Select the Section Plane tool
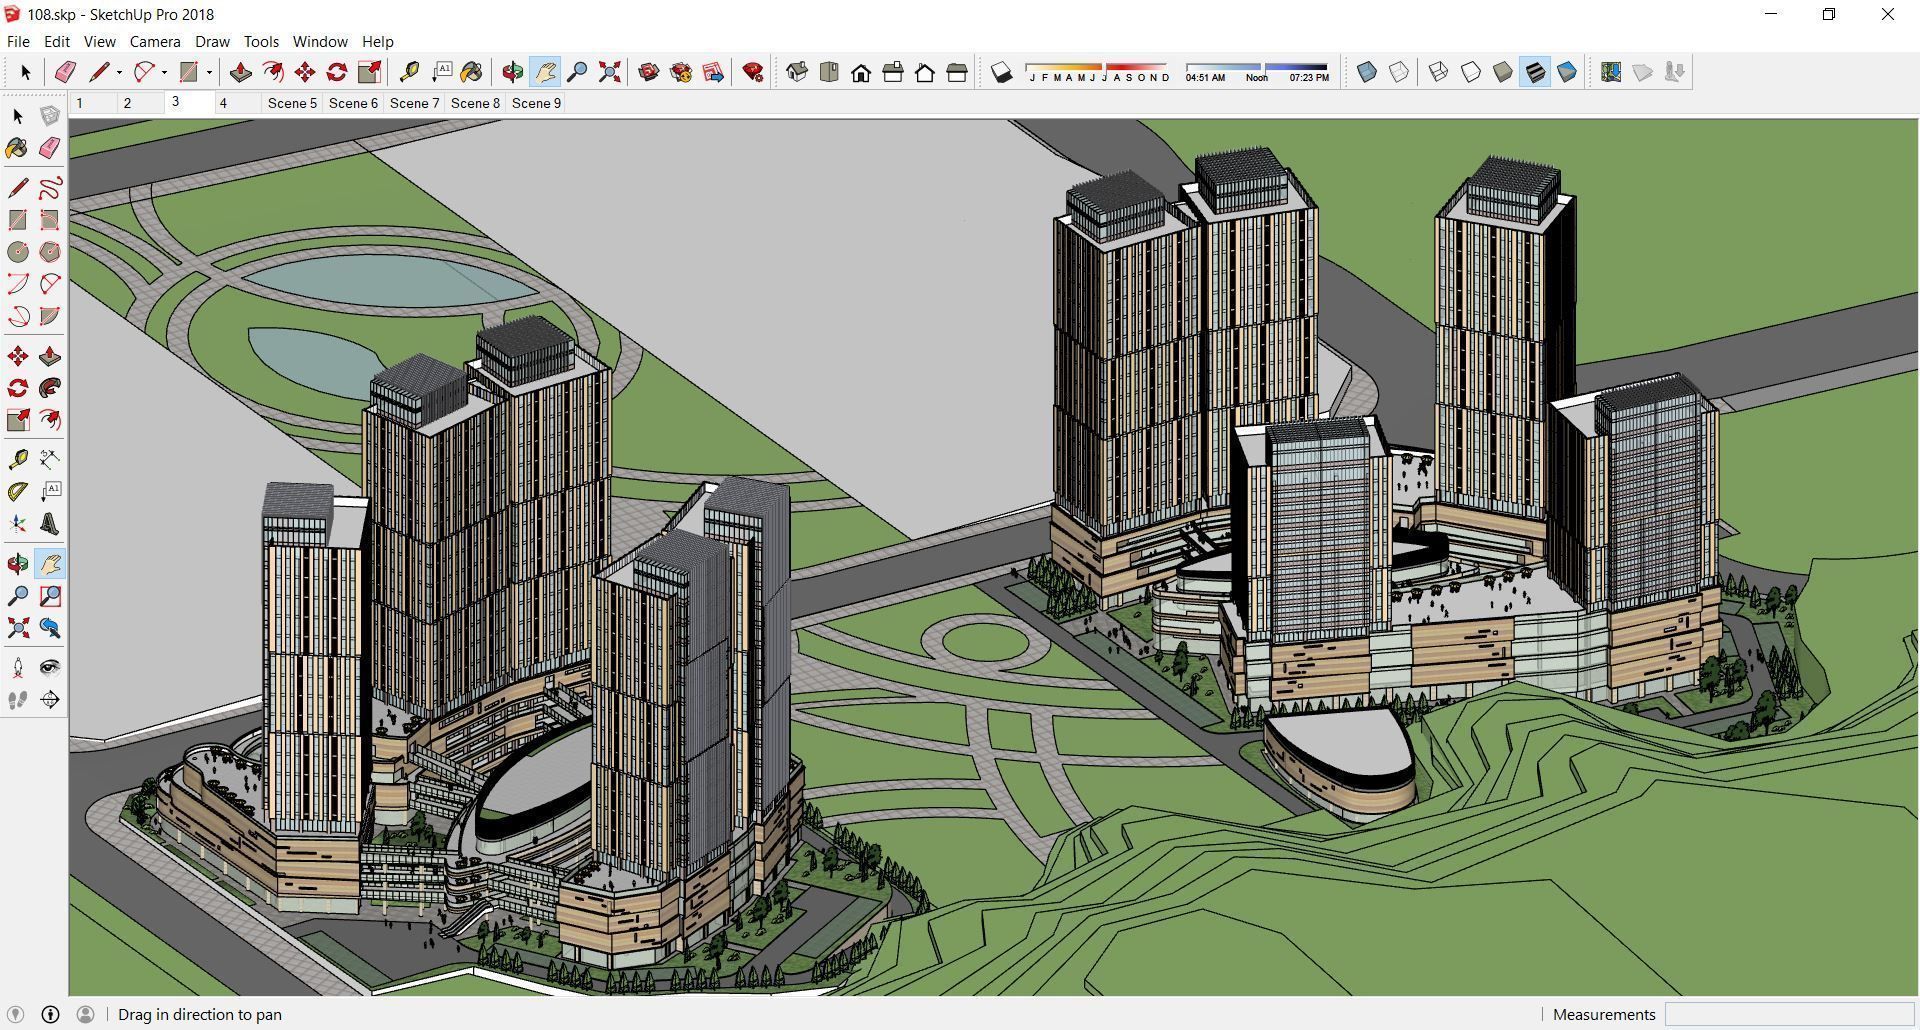The height and width of the screenshot is (1030, 1920). (x=50, y=700)
